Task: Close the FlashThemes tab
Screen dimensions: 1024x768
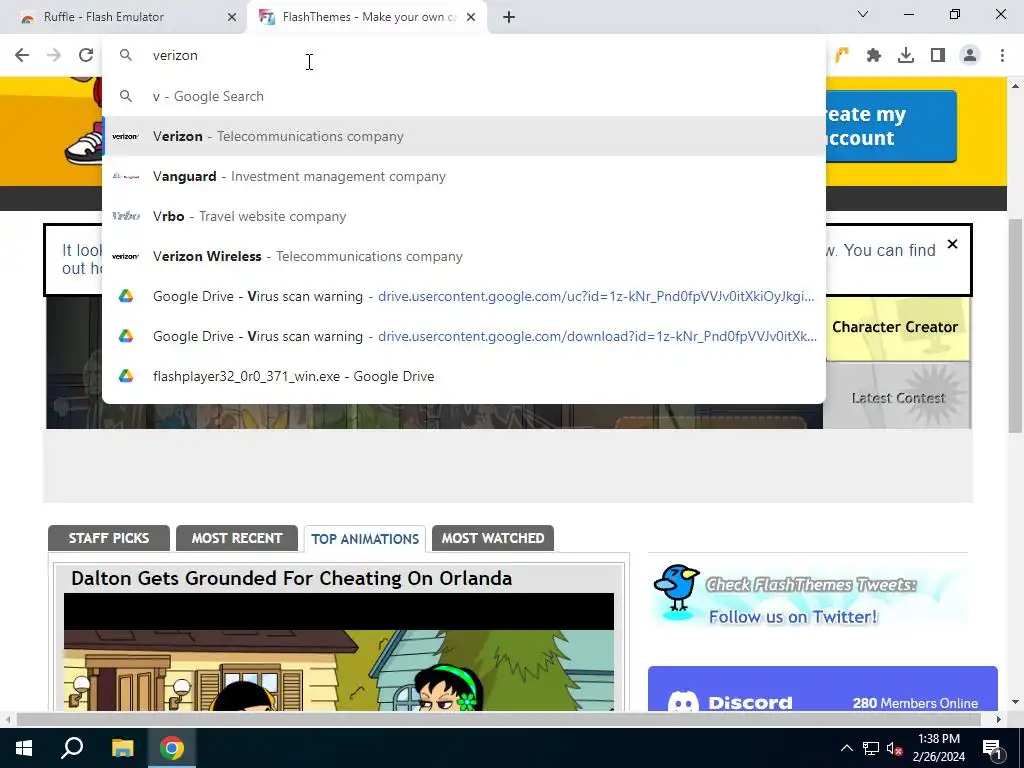Action: (x=471, y=17)
